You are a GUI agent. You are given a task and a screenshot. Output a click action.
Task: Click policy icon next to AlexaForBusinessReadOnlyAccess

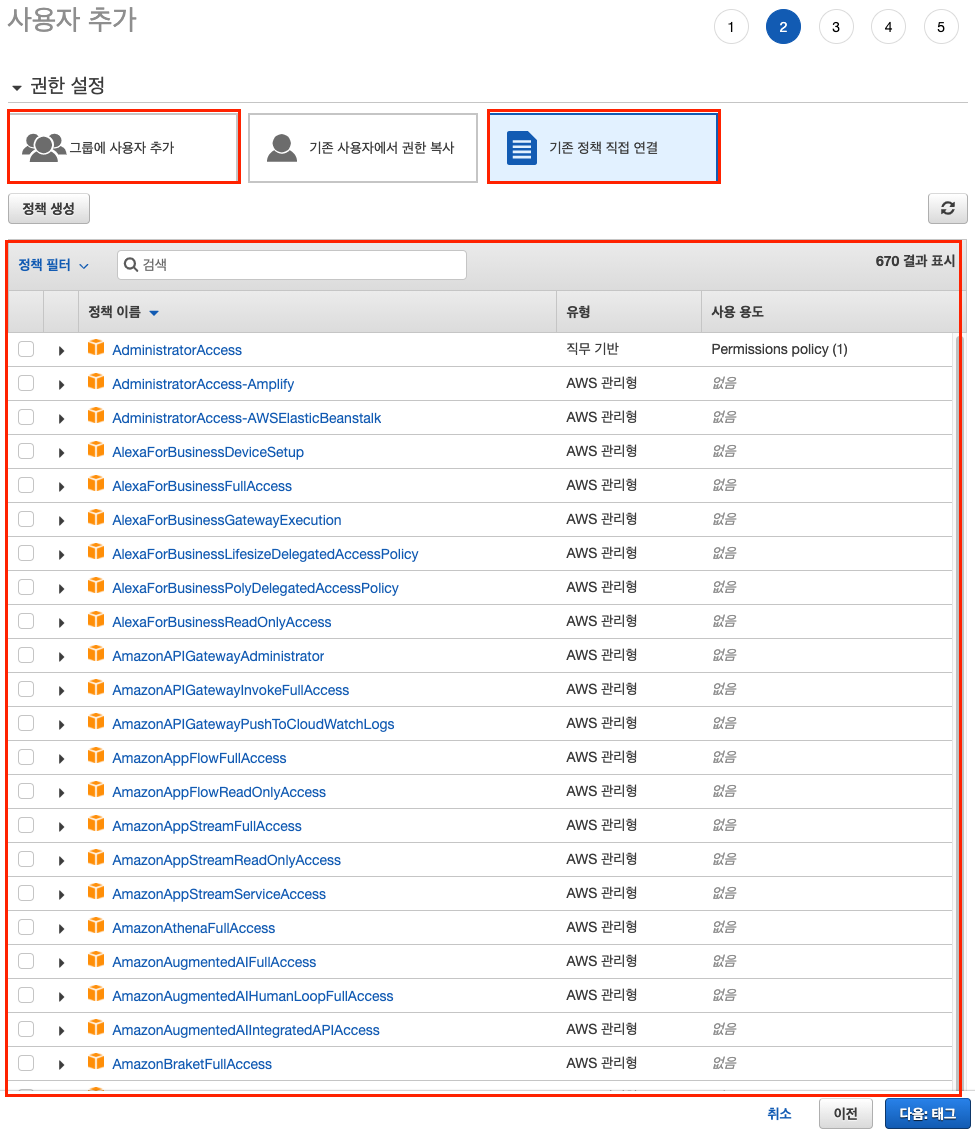click(x=96, y=620)
